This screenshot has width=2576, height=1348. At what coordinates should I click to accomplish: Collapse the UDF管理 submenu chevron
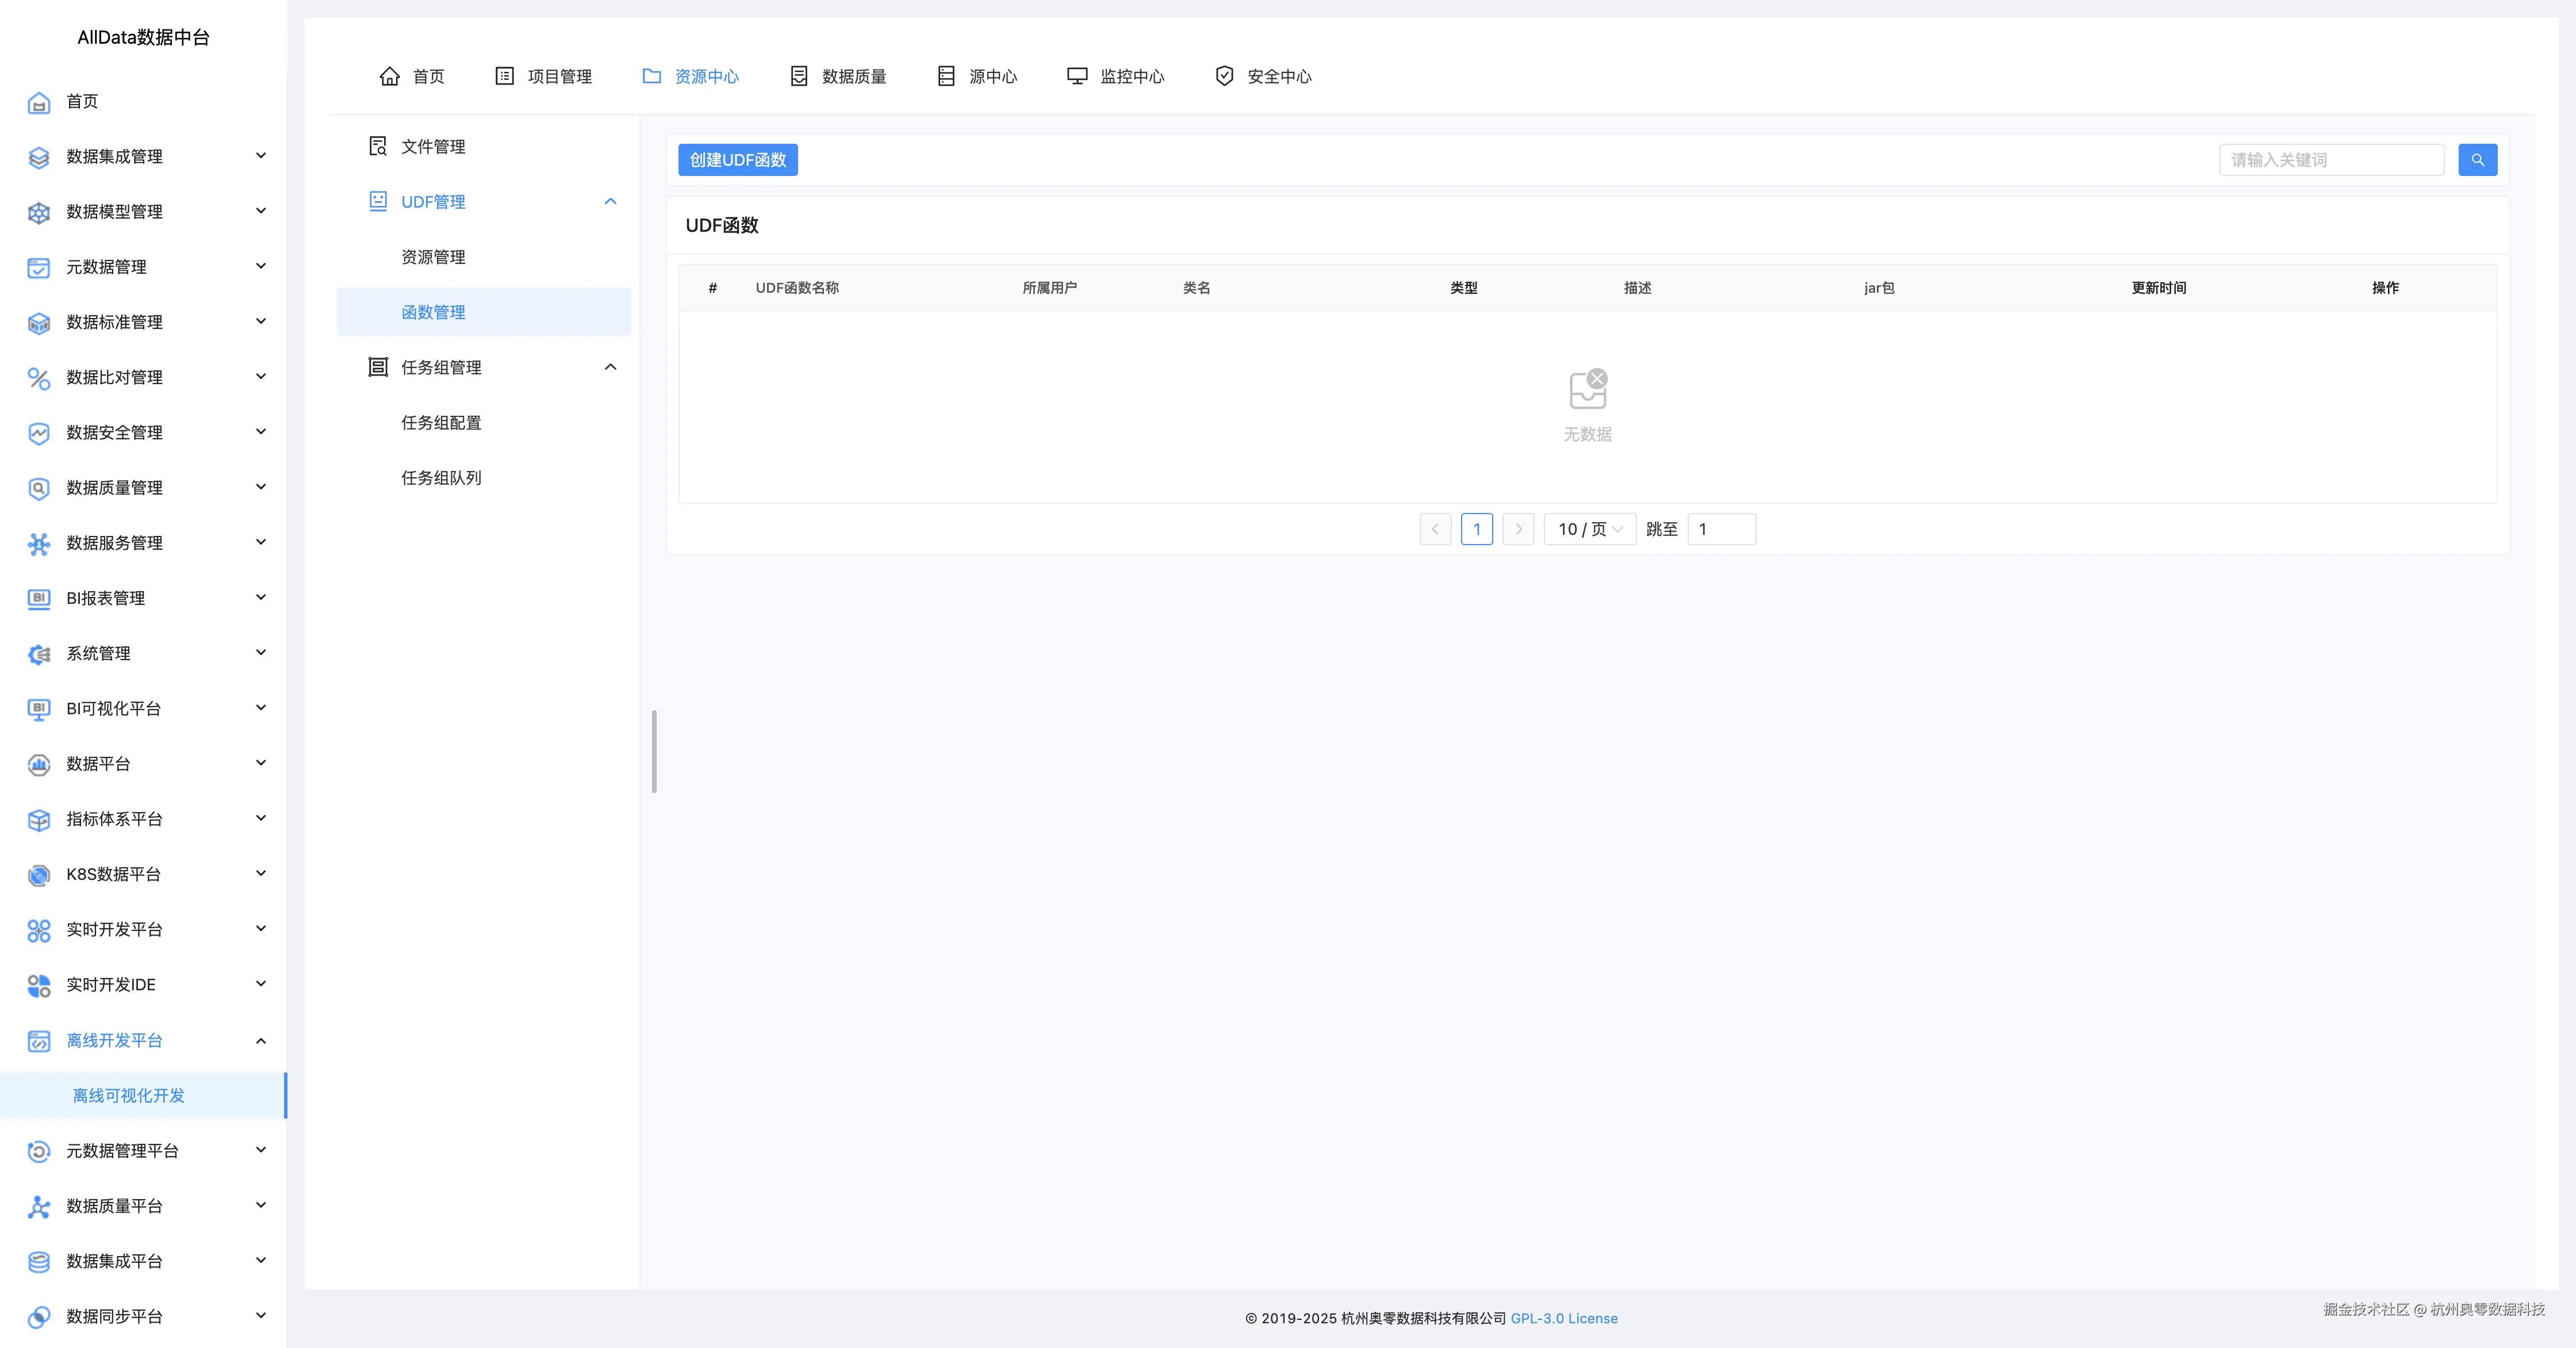point(610,202)
